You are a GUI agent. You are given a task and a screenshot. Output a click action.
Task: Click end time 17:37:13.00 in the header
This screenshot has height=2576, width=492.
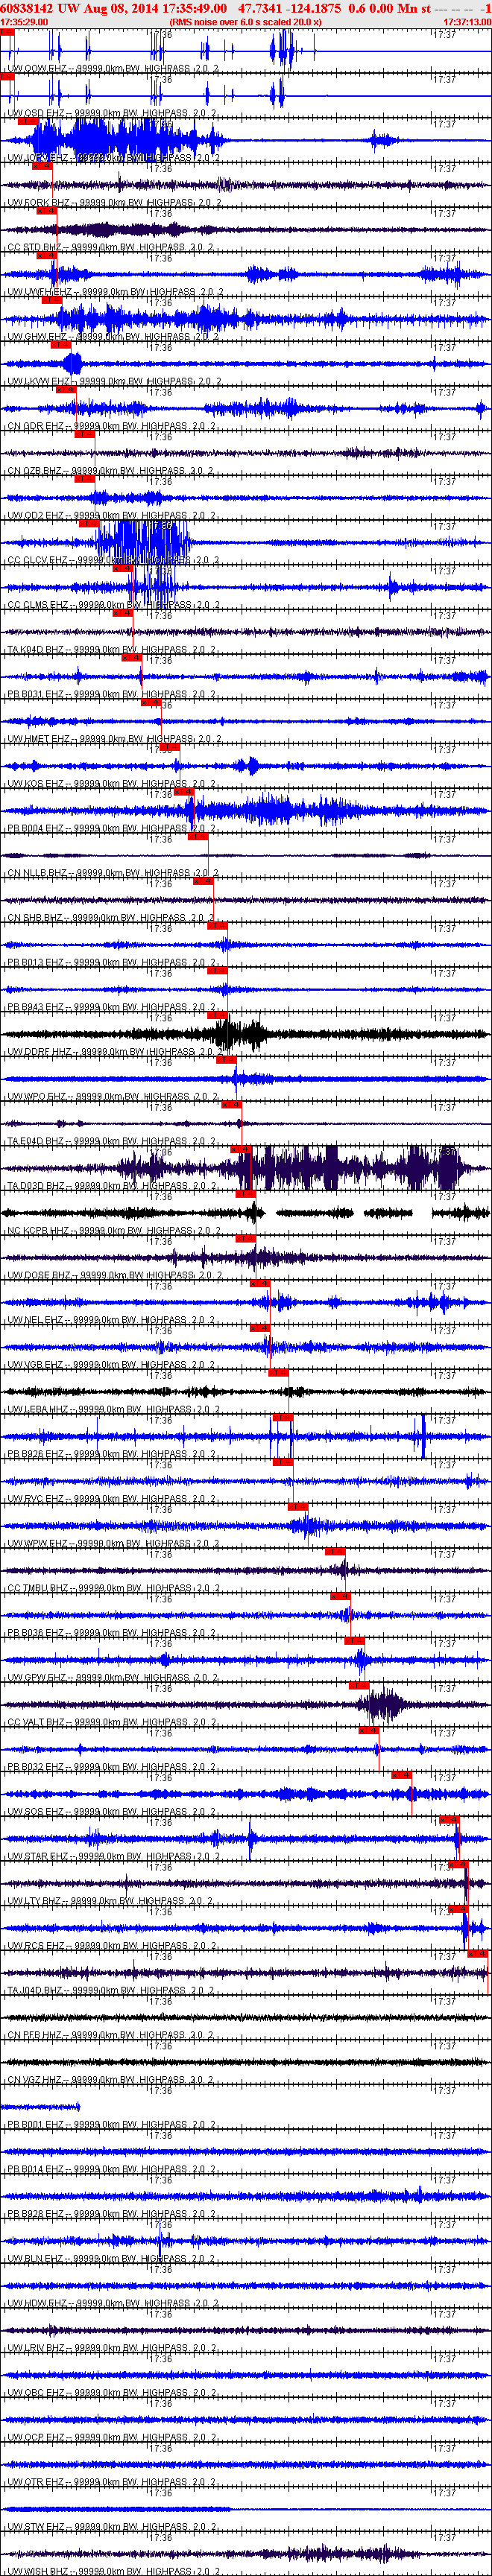pyautogui.click(x=467, y=21)
